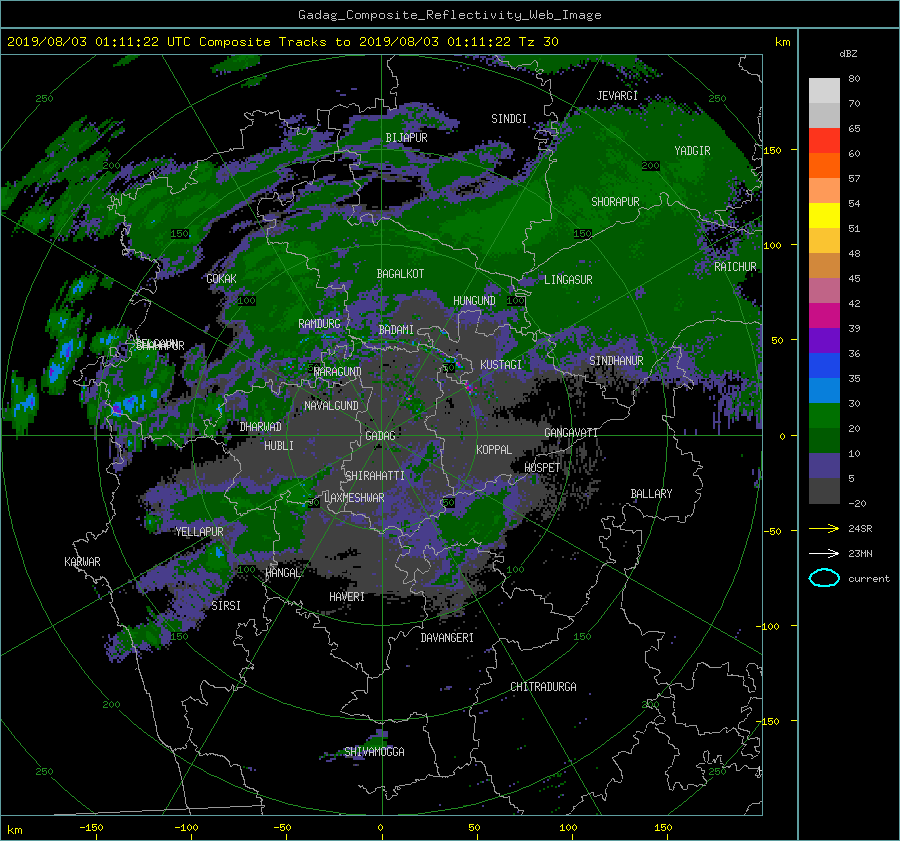Screen dimensions: 900x841
Task: Click the RAMDURG city label
Action: (x=319, y=324)
